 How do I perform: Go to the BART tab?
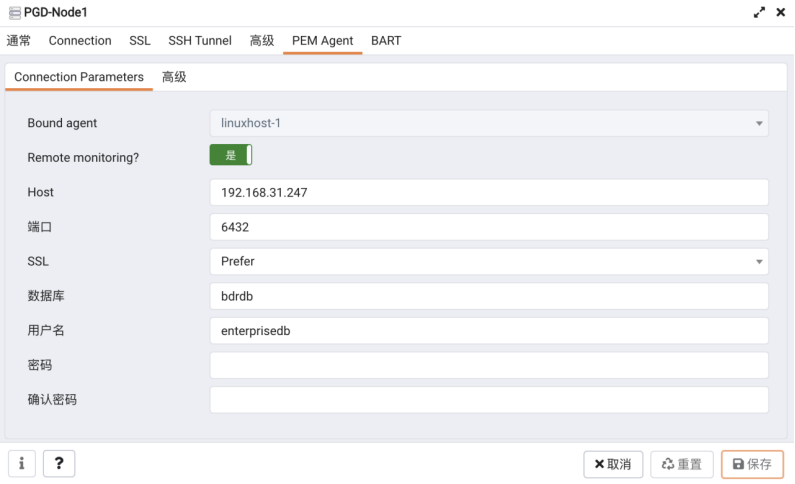click(x=386, y=41)
